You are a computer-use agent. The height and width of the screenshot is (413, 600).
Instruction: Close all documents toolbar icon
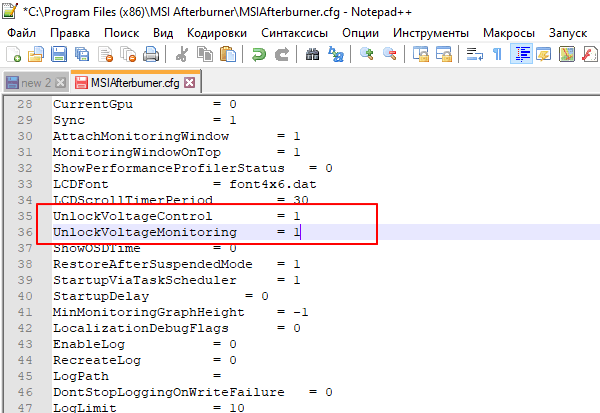(128, 54)
